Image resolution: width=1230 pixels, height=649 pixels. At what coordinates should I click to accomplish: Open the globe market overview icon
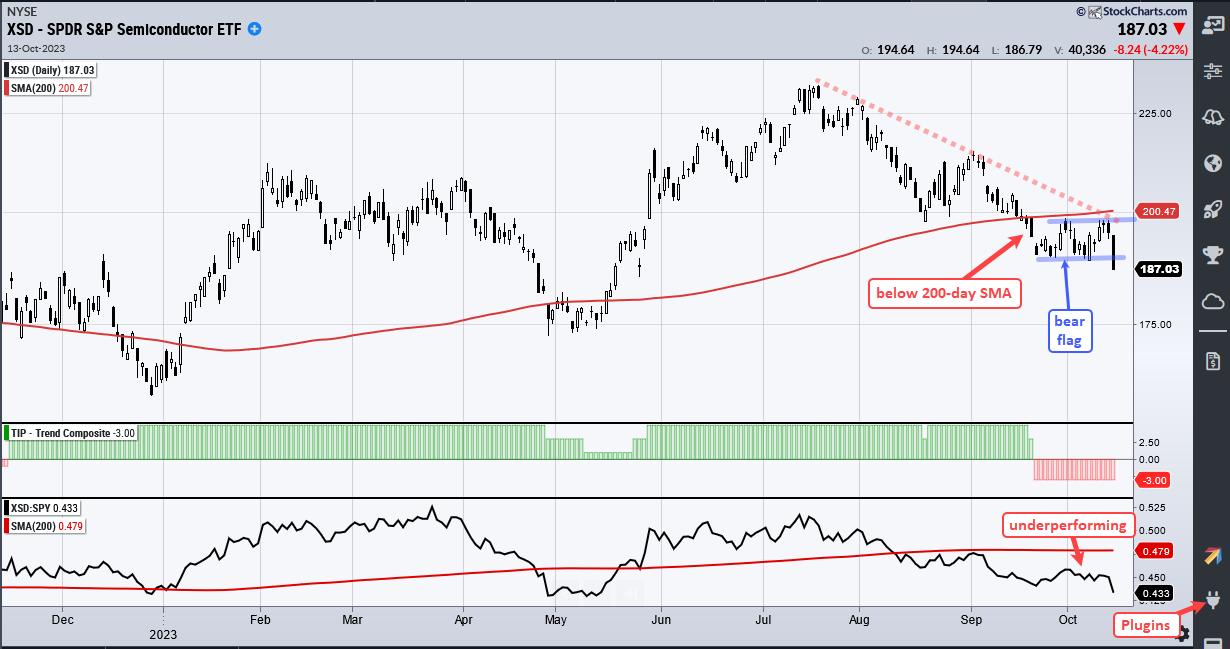(1212, 162)
